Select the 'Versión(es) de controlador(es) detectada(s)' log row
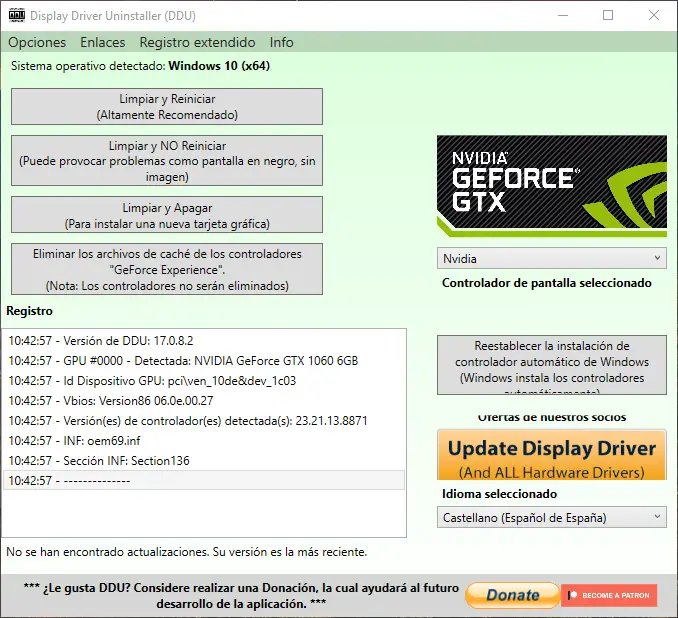The image size is (678, 618). point(204,420)
